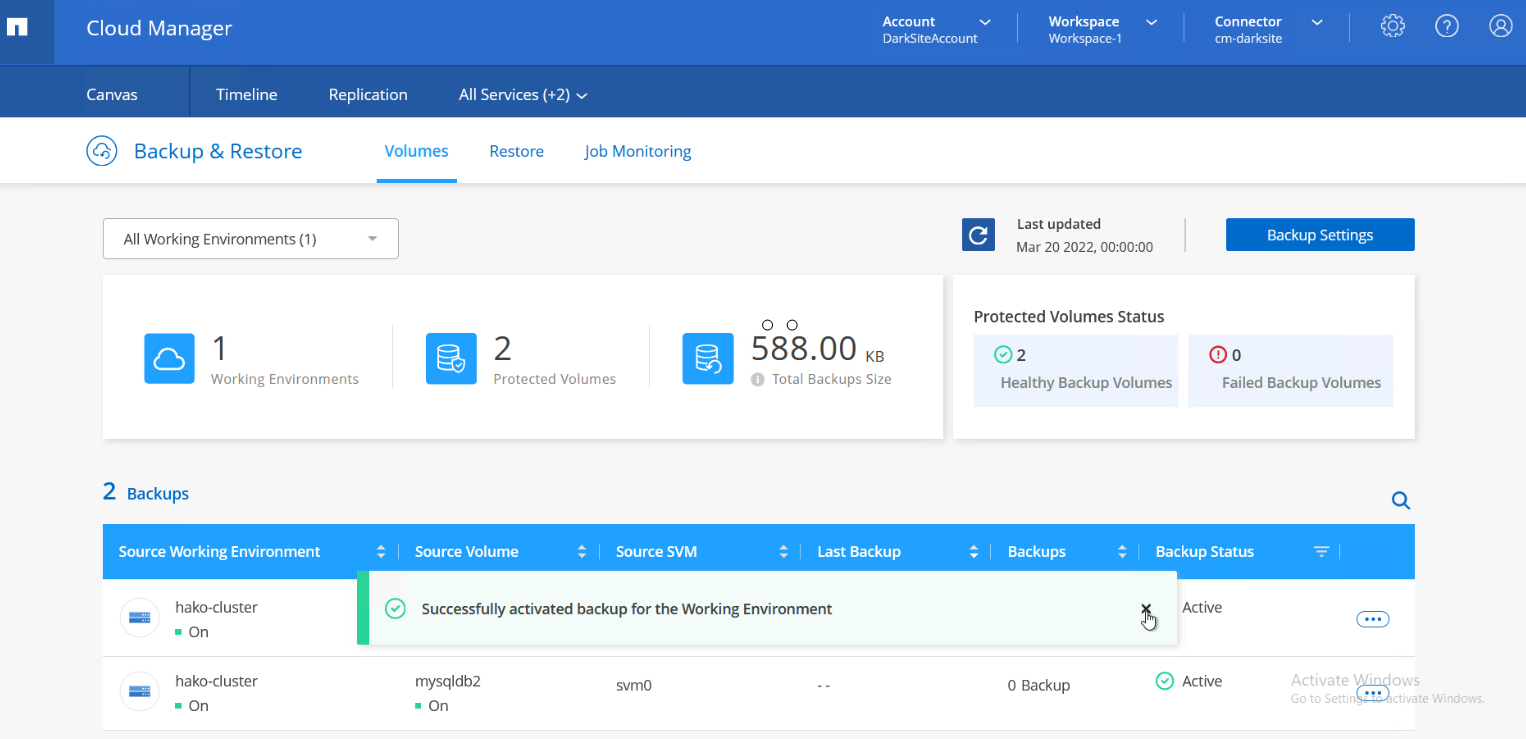
Task: Click the Backup Settings button
Action: [1319, 234]
